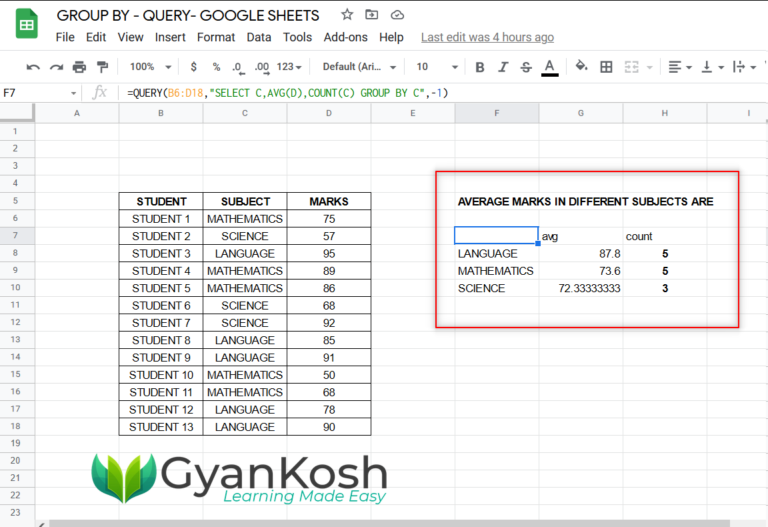The width and height of the screenshot is (768, 527).
Task: Toggle bold formatting
Action: click(480, 67)
